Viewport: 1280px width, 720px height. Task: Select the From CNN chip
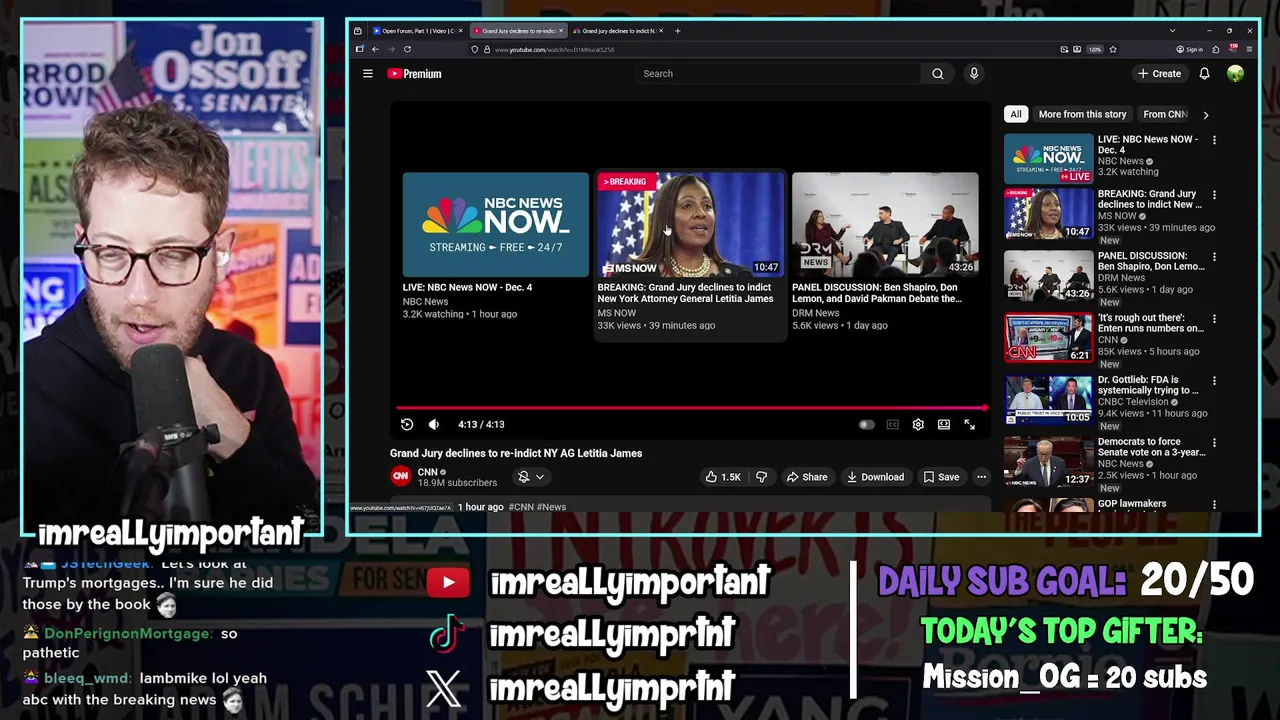point(1164,114)
